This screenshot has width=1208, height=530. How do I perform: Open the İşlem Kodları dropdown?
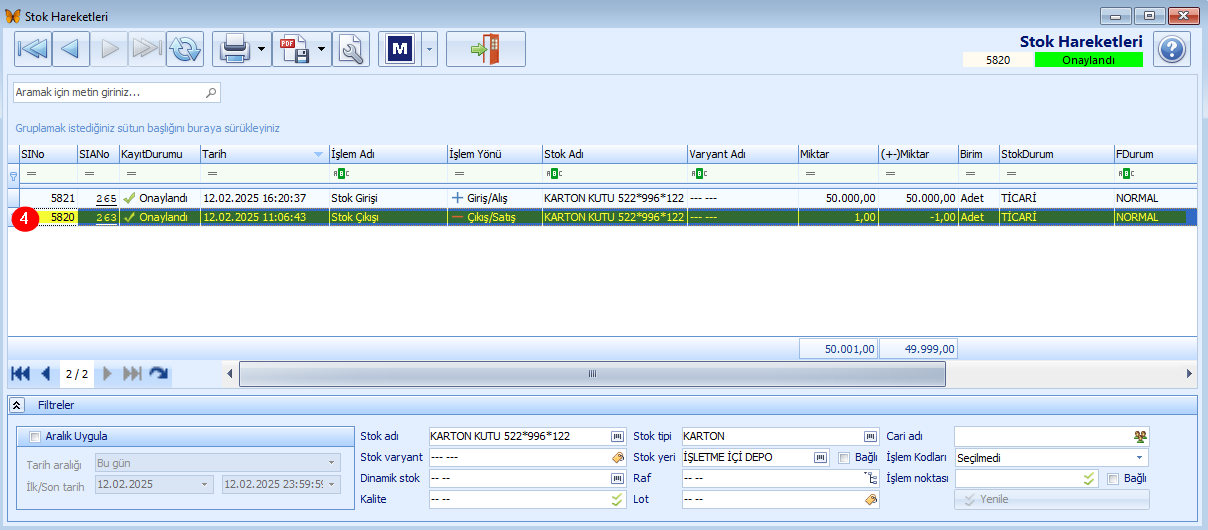point(1052,457)
